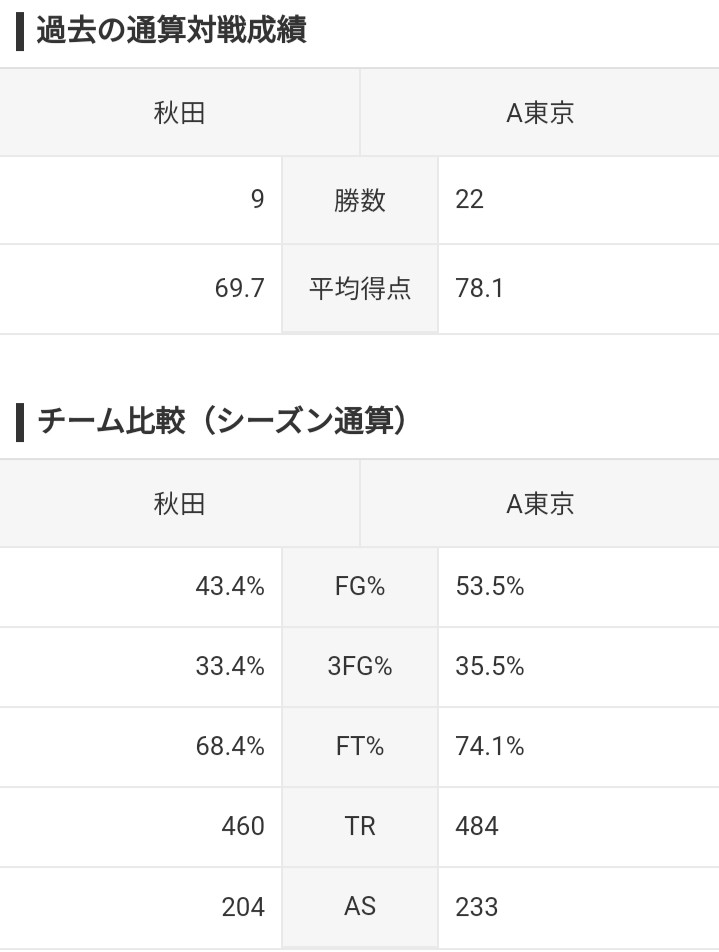719x952 pixels.
Task: Select A Tokyo's 233 assists value
Action: (x=477, y=907)
